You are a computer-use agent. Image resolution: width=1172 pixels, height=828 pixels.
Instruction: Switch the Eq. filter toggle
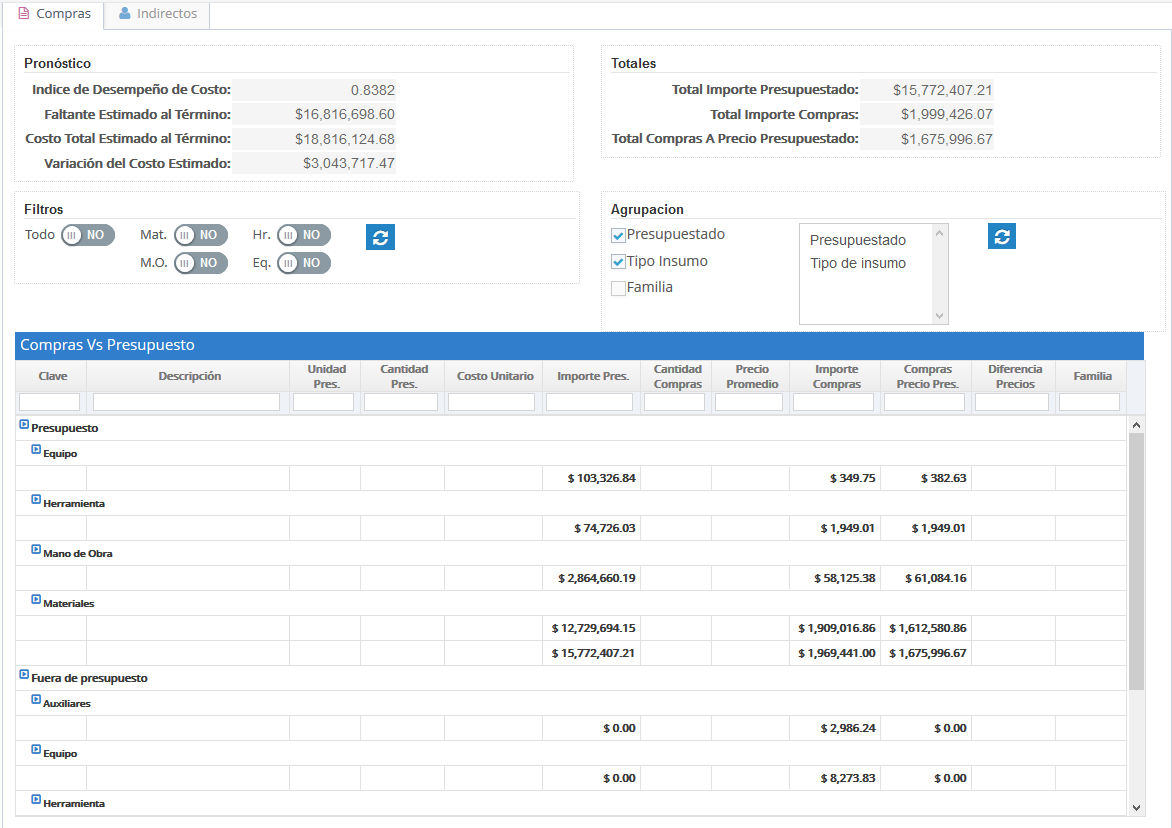pyautogui.click(x=304, y=263)
